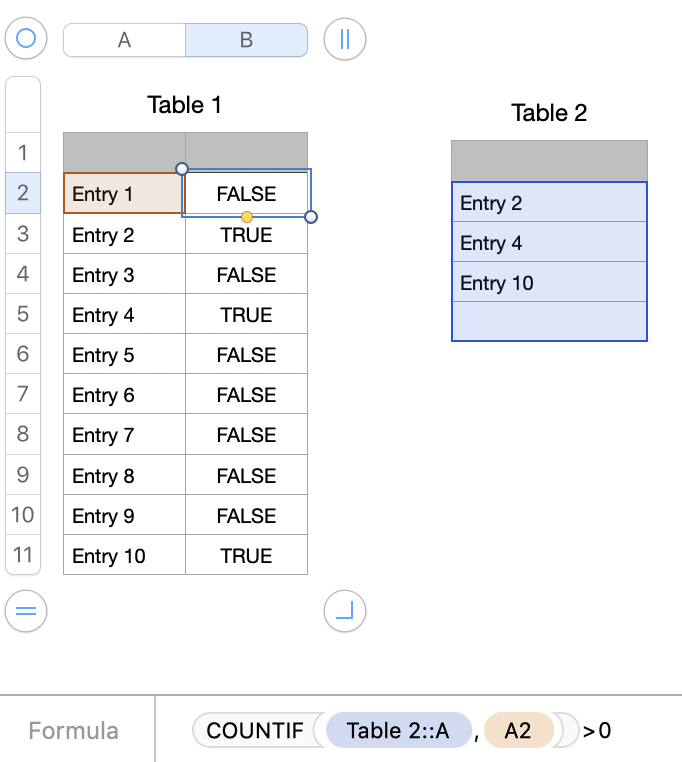Click the TRUE cell beside Entry 4
Image resolution: width=682 pixels, height=762 pixels.
(246, 315)
